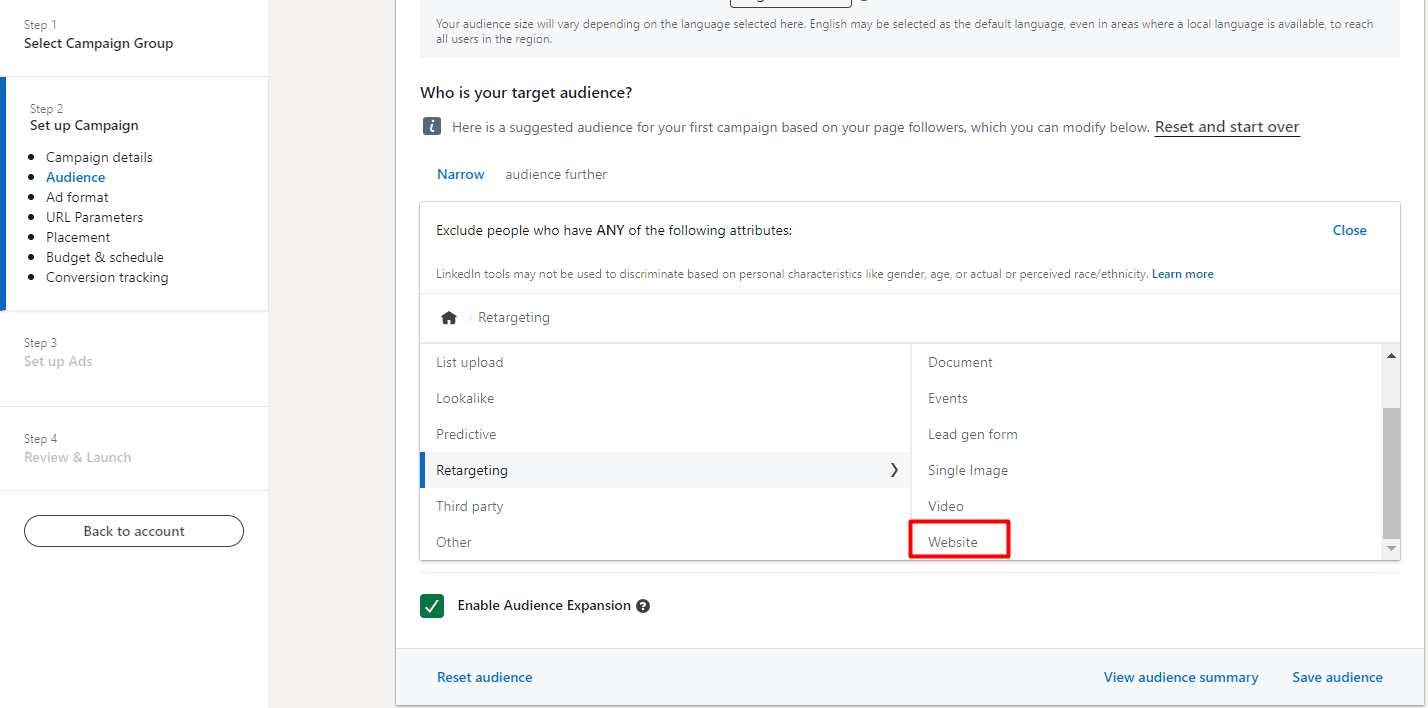Select the Retargeting category row
The image size is (1428, 708).
tap(665, 470)
